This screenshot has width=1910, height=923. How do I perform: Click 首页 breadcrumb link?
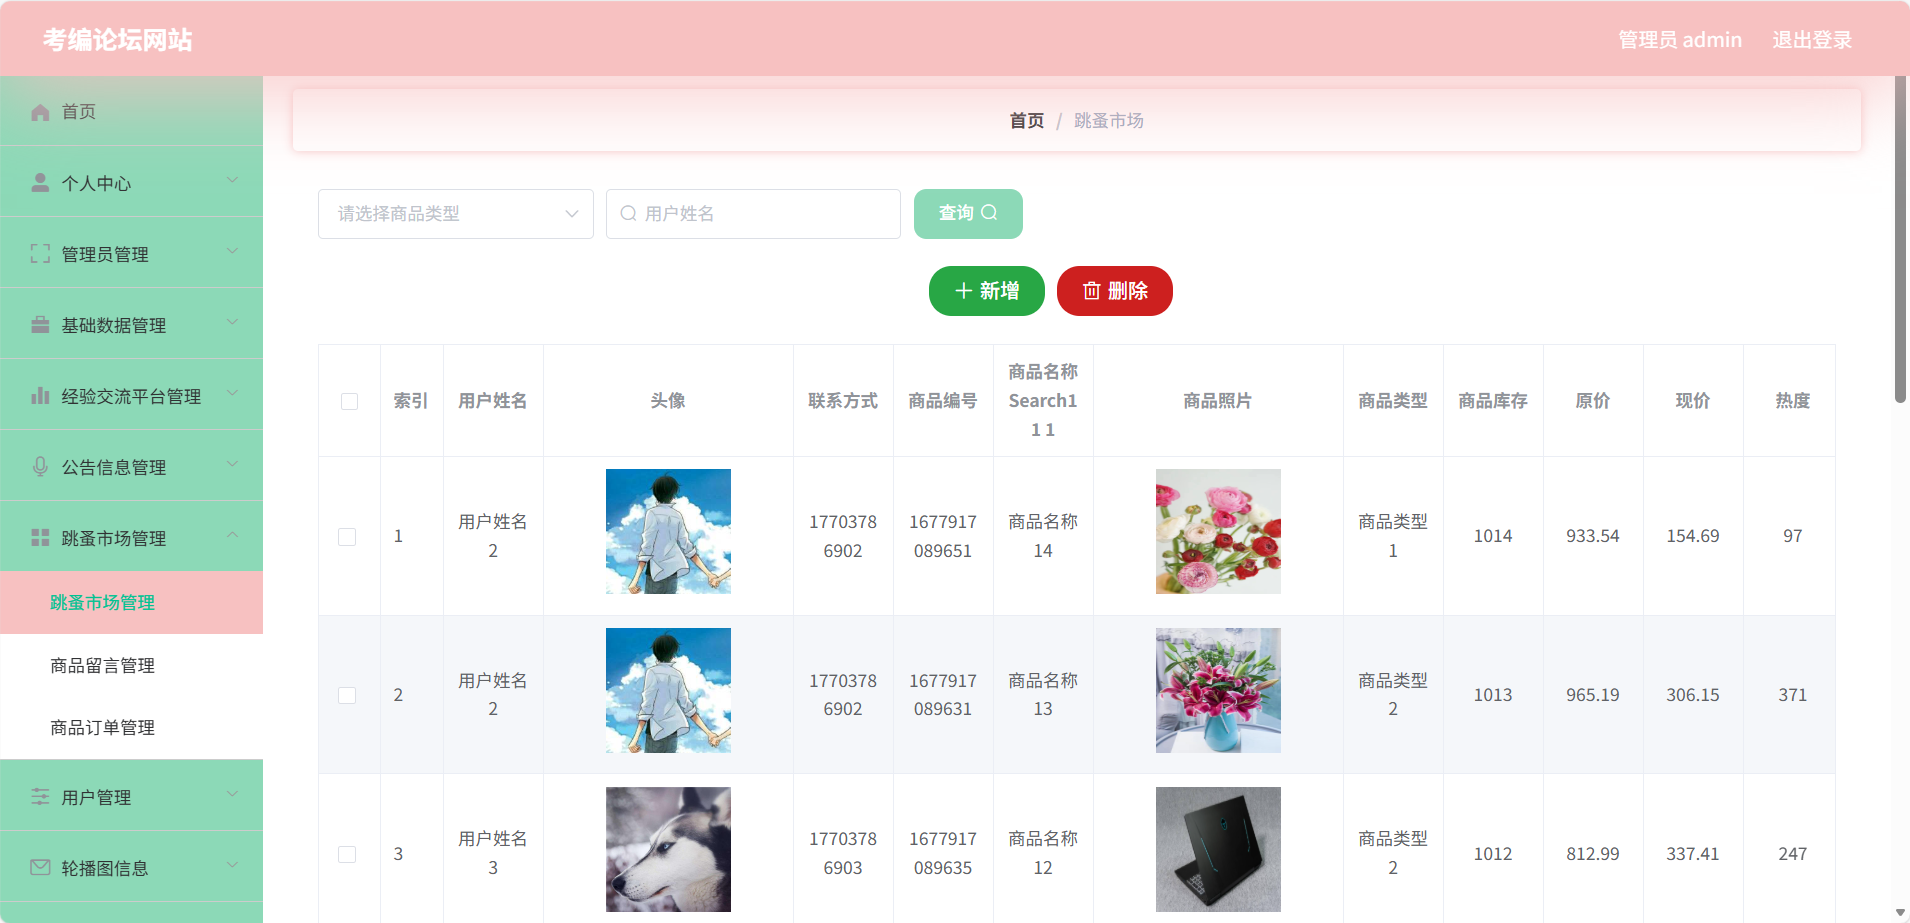[x=1027, y=121]
